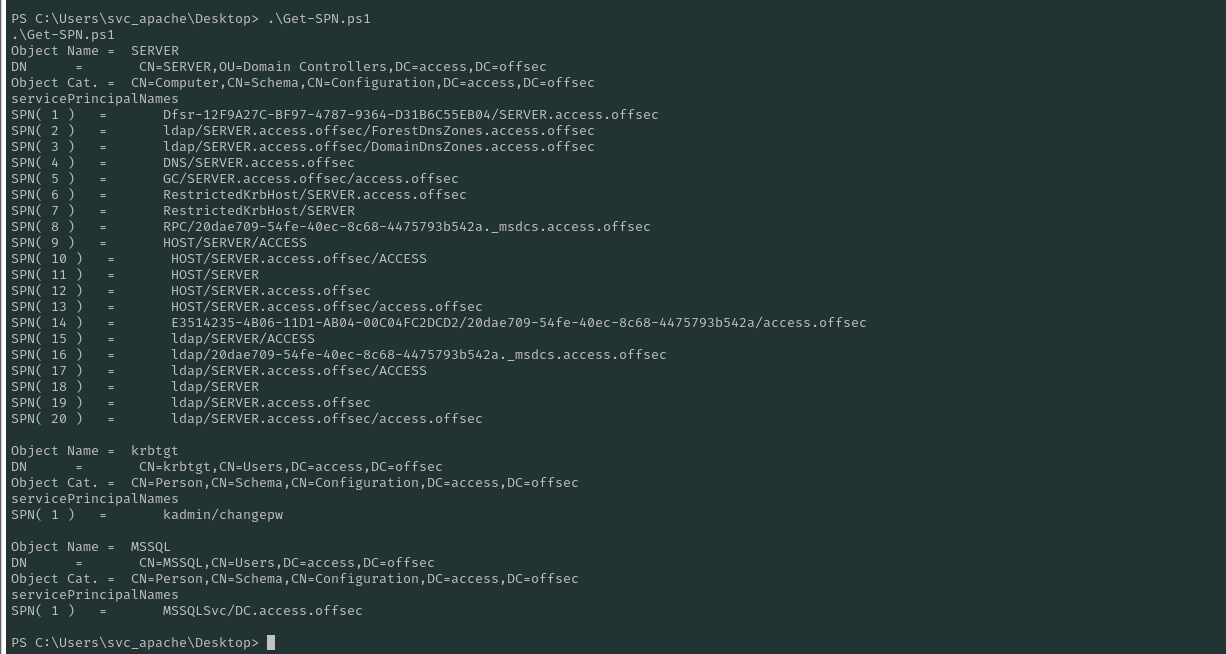Click the RPC SPN entry with GUID

pyautogui.click(x=406, y=227)
